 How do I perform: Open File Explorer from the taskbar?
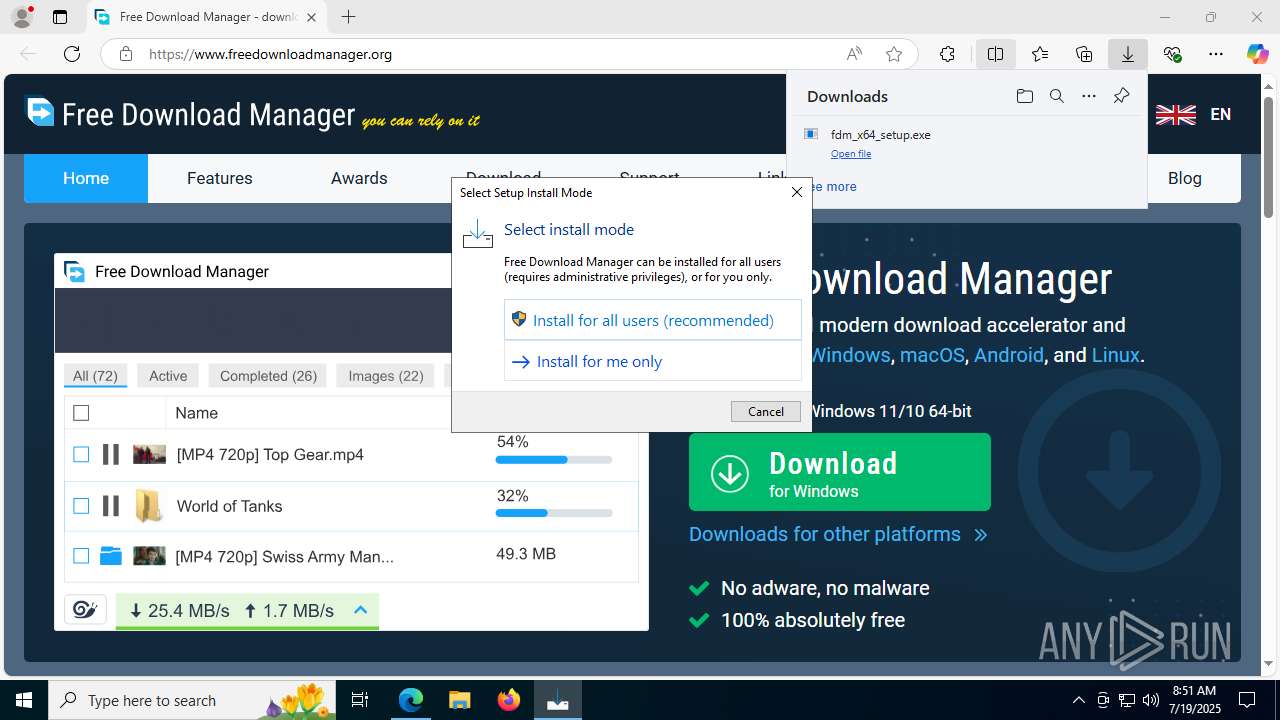pos(459,700)
